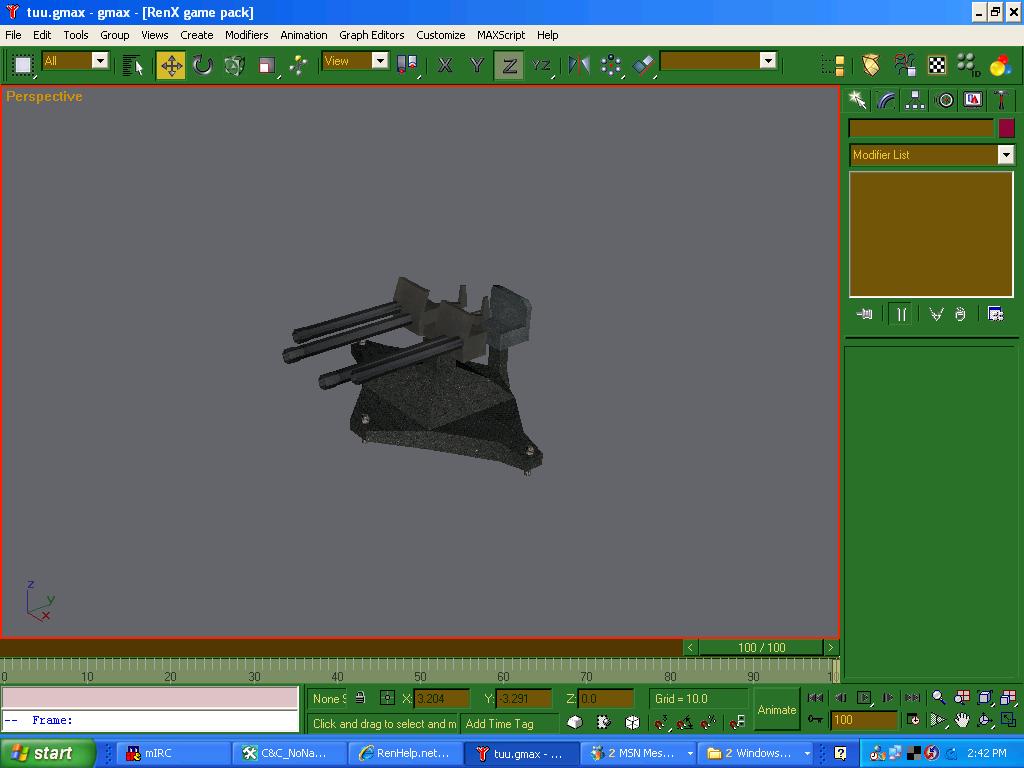Screen dimensions: 1024x768
Task: Toggle the pin stack button
Action: (x=865, y=314)
